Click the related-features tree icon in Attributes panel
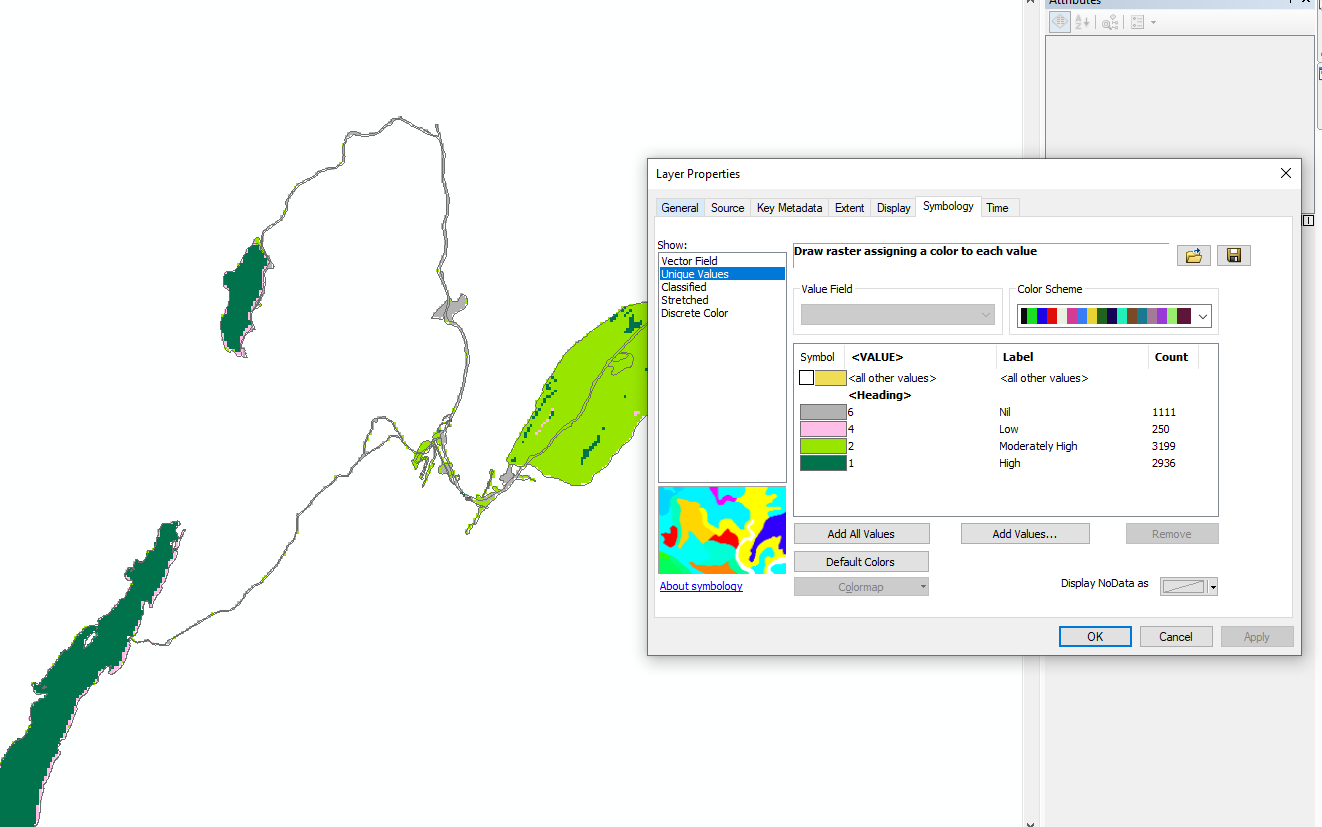 pyautogui.click(x=1110, y=22)
